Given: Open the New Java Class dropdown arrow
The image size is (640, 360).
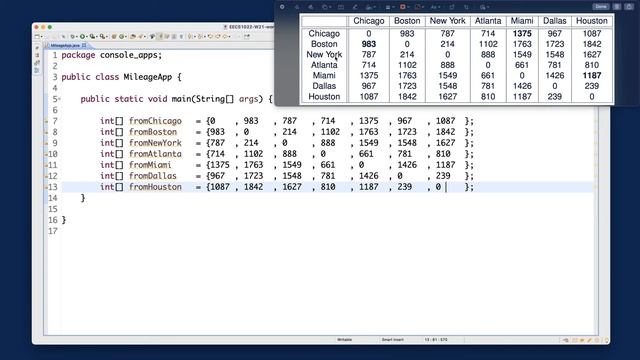Looking at the screenshot, I should (126, 37).
